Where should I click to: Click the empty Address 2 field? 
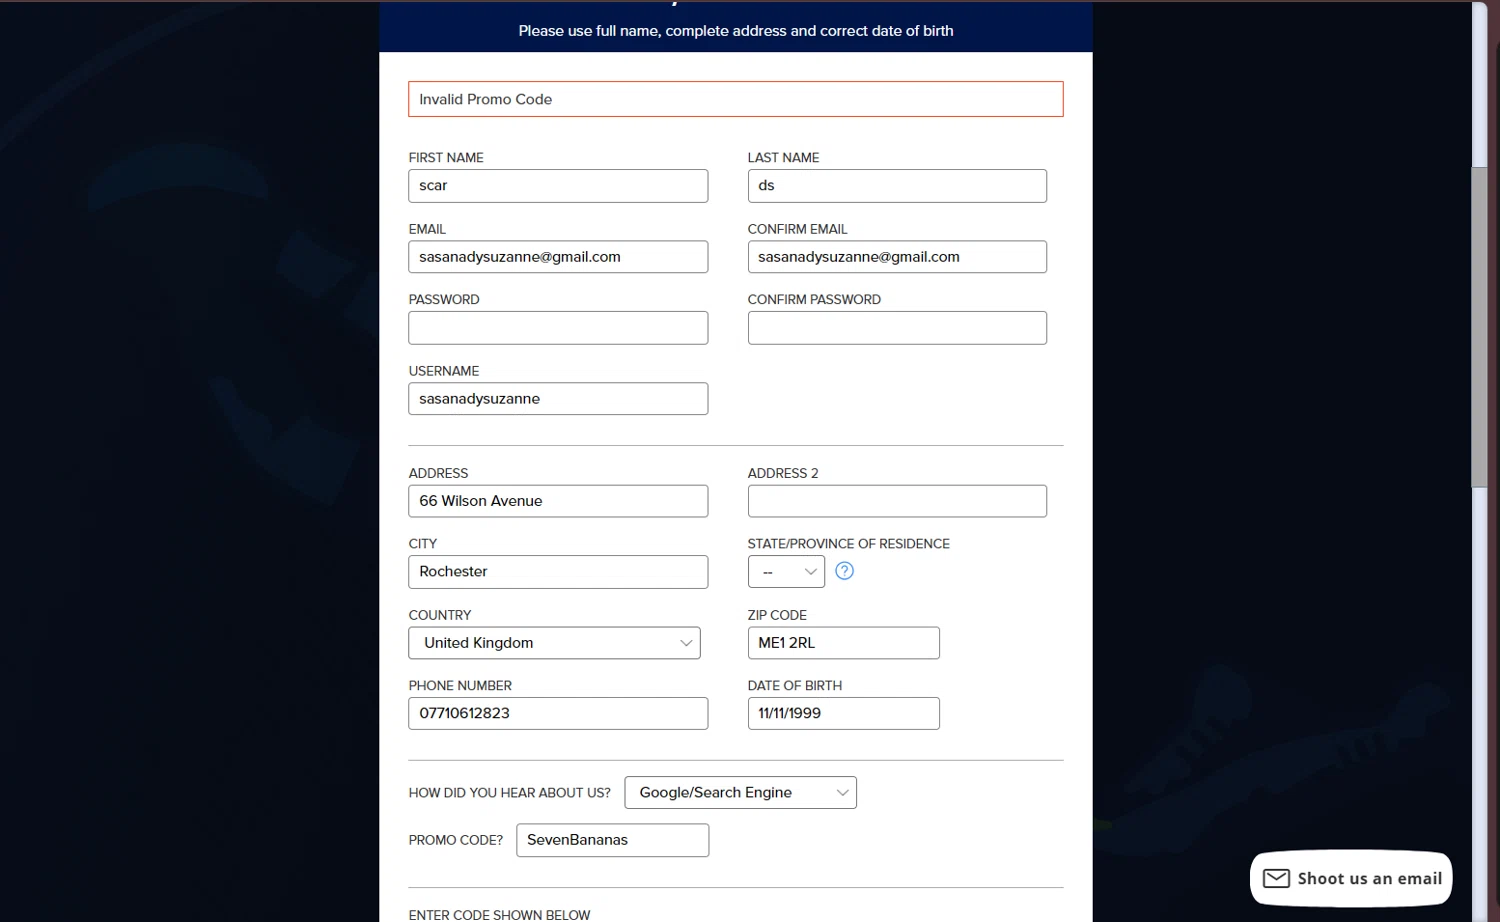click(x=897, y=501)
